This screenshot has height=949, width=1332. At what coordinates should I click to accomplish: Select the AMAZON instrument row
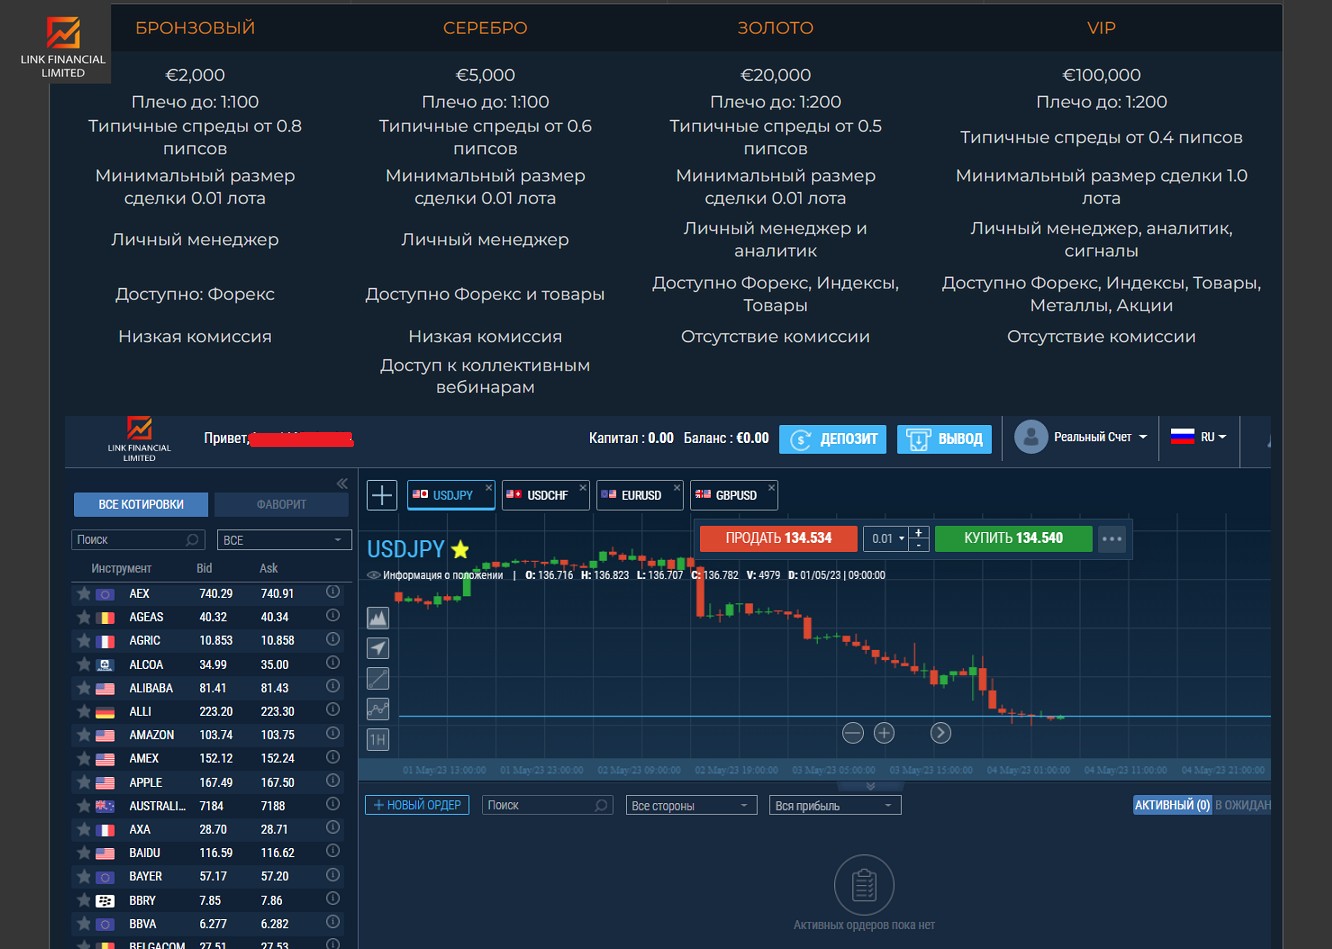point(208,735)
